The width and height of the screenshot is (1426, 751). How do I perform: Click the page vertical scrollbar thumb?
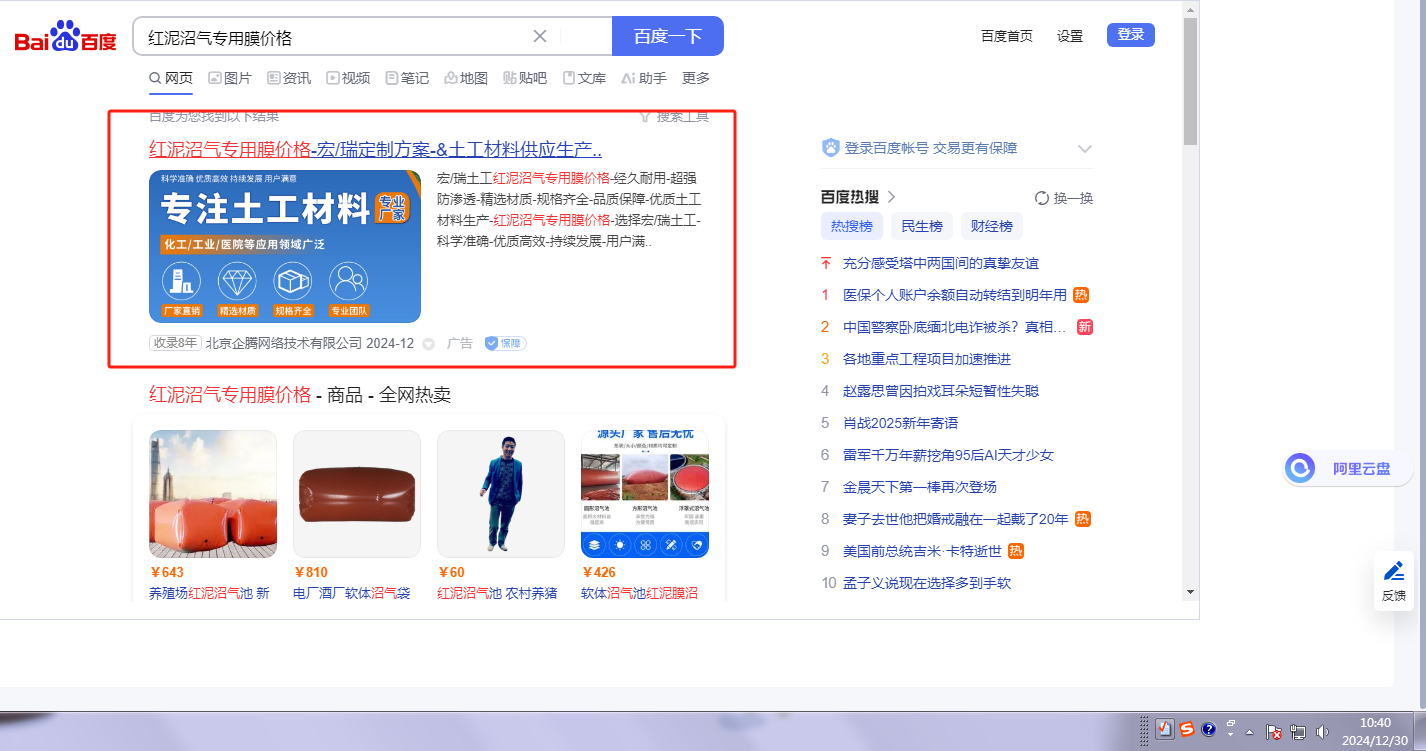click(1190, 82)
